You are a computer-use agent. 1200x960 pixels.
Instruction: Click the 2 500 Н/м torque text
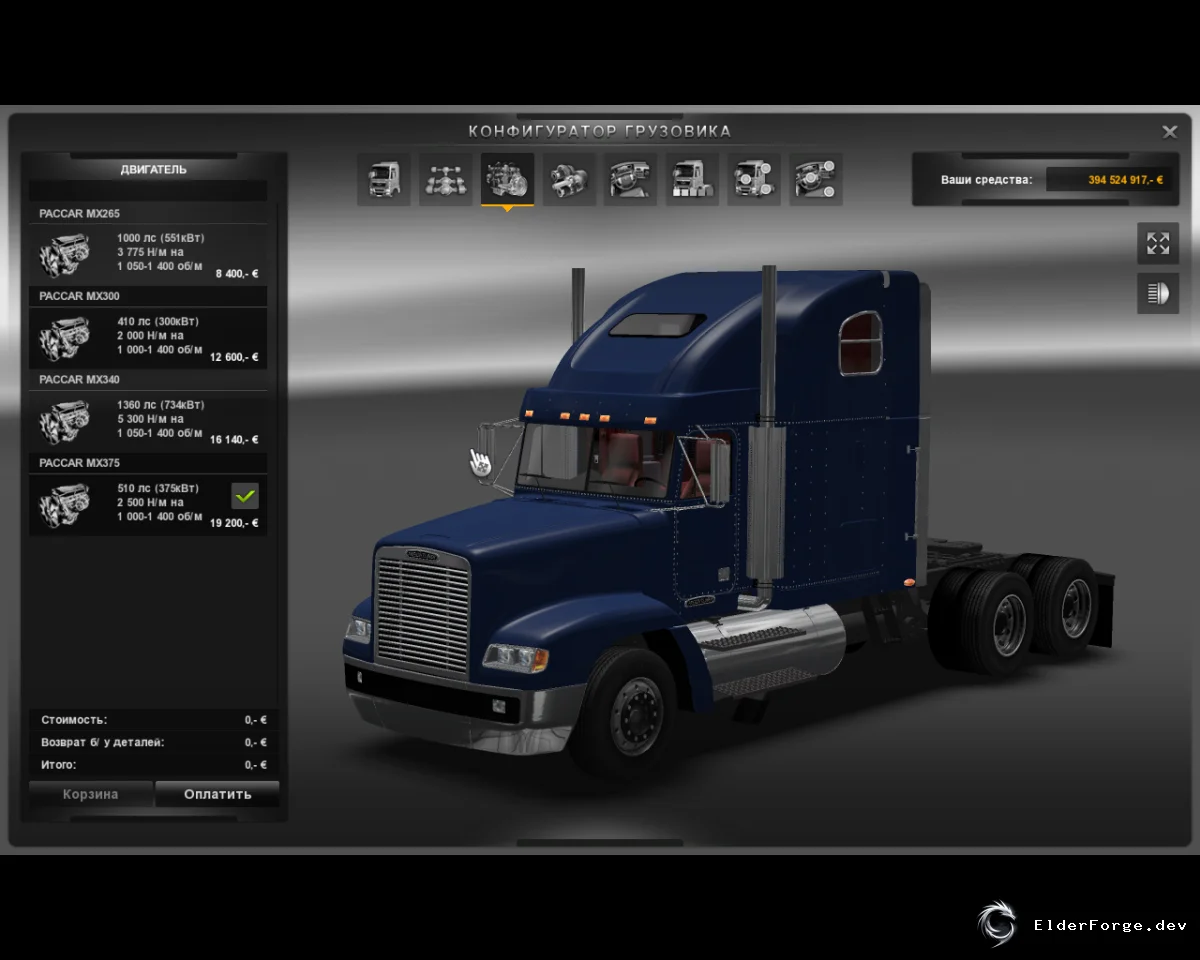(x=150, y=502)
